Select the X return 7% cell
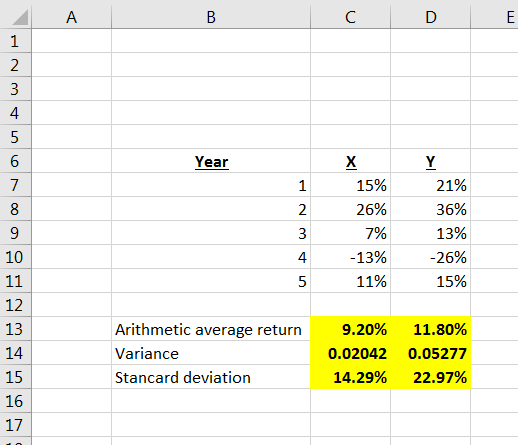 click(x=350, y=233)
